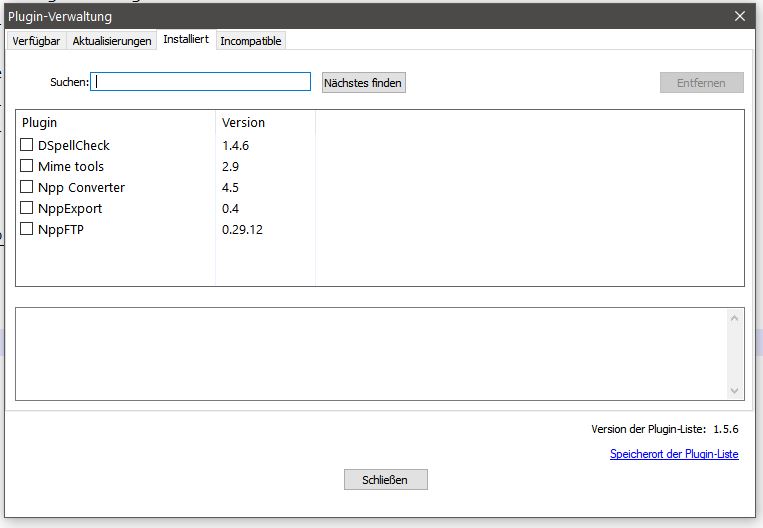Image resolution: width=763 pixels, height=528 pixels.
Task: Click the description scrollbar up arrow
Action: (735, 318)
